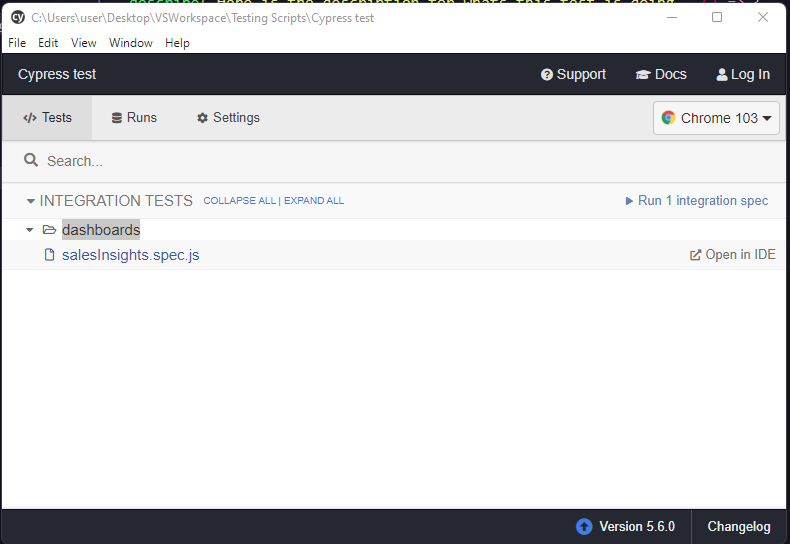This screenshot has width=790, height=544.
Task: Open the File menu
Action: [17, 43]
